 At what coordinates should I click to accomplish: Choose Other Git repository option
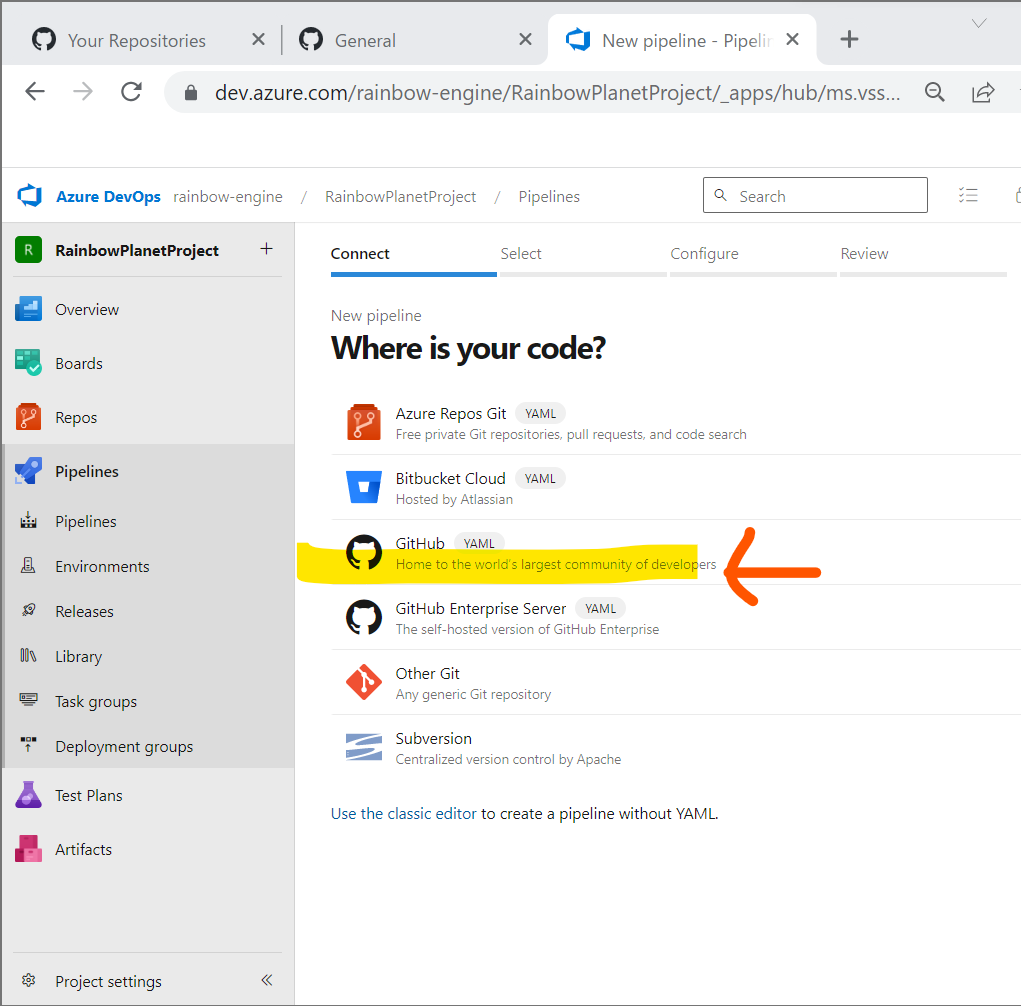point(676,682)
